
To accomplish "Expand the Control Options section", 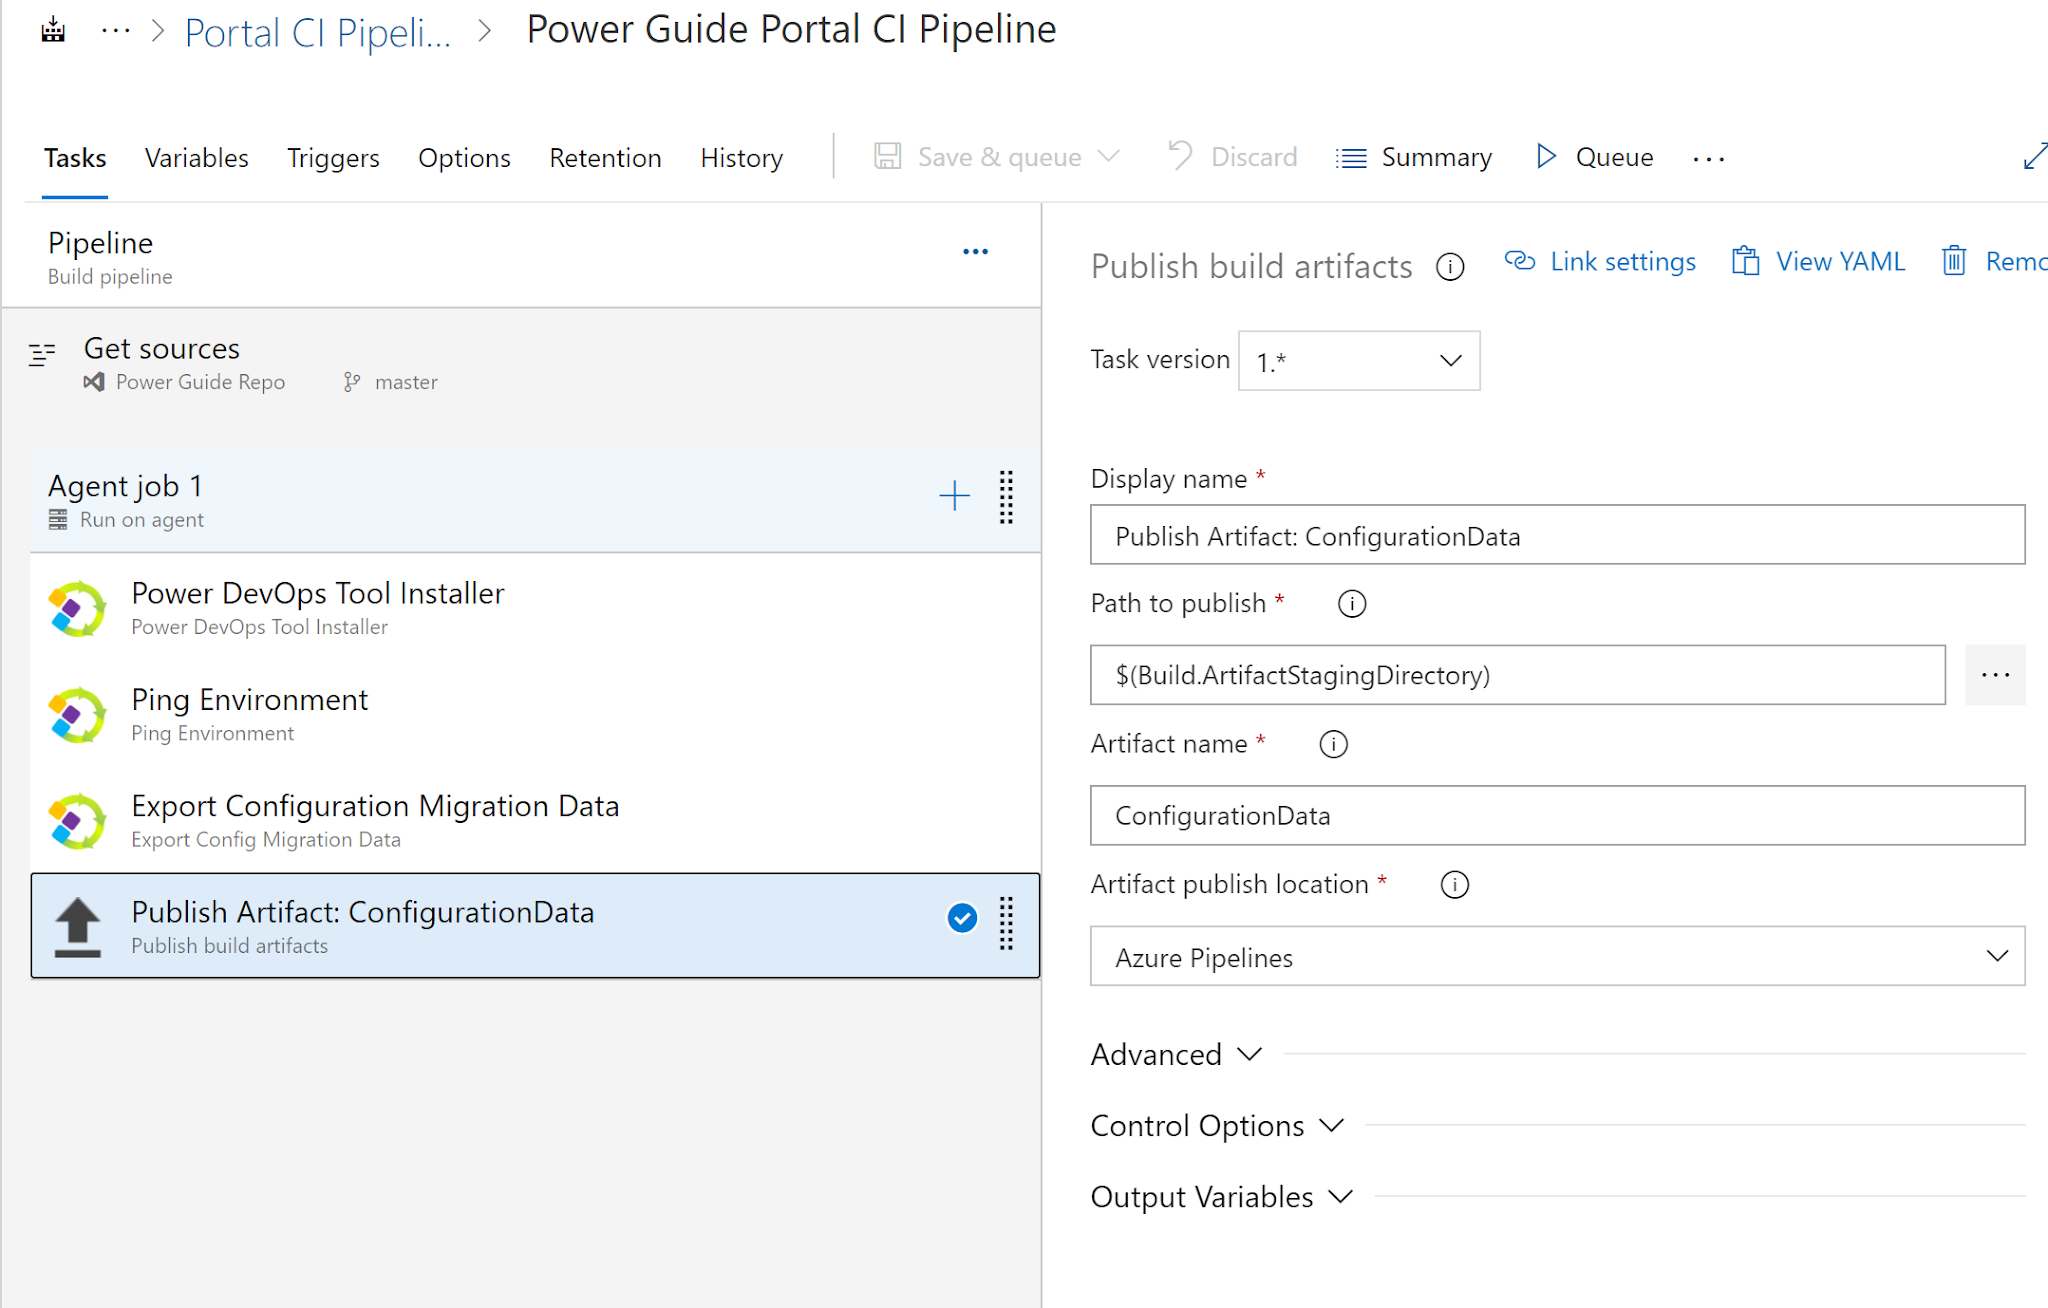I will tap(1216, 1126).
